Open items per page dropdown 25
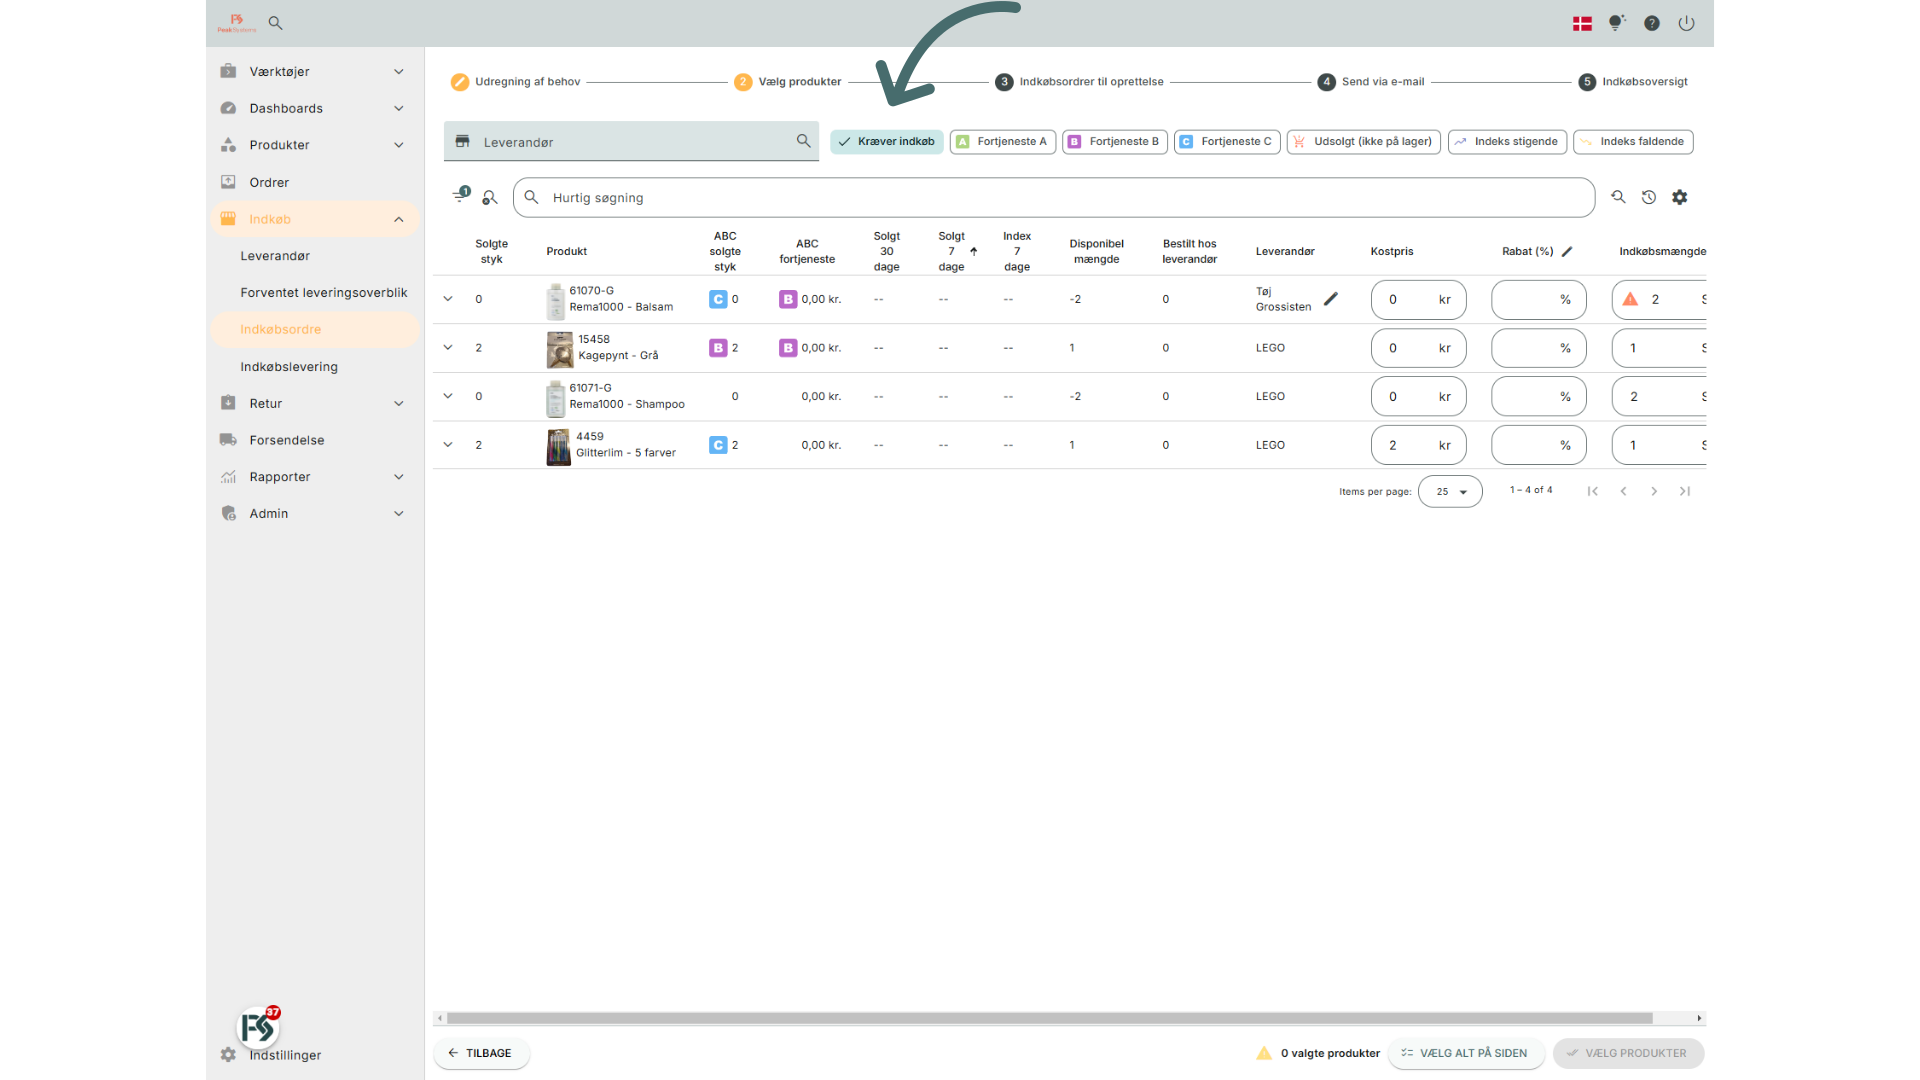The image size is (1920, 1080). click(x=1450, y=491)
